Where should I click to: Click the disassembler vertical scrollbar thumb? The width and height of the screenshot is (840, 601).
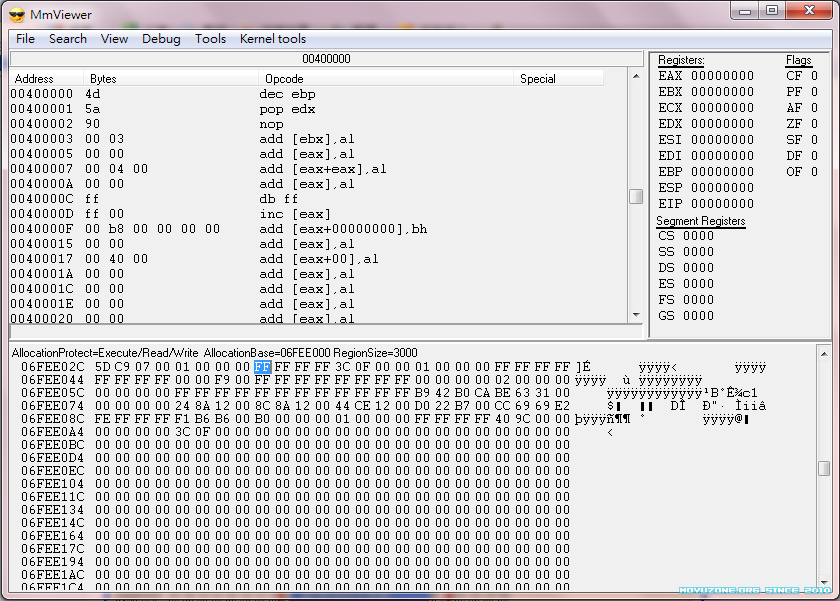coord(636,196)
